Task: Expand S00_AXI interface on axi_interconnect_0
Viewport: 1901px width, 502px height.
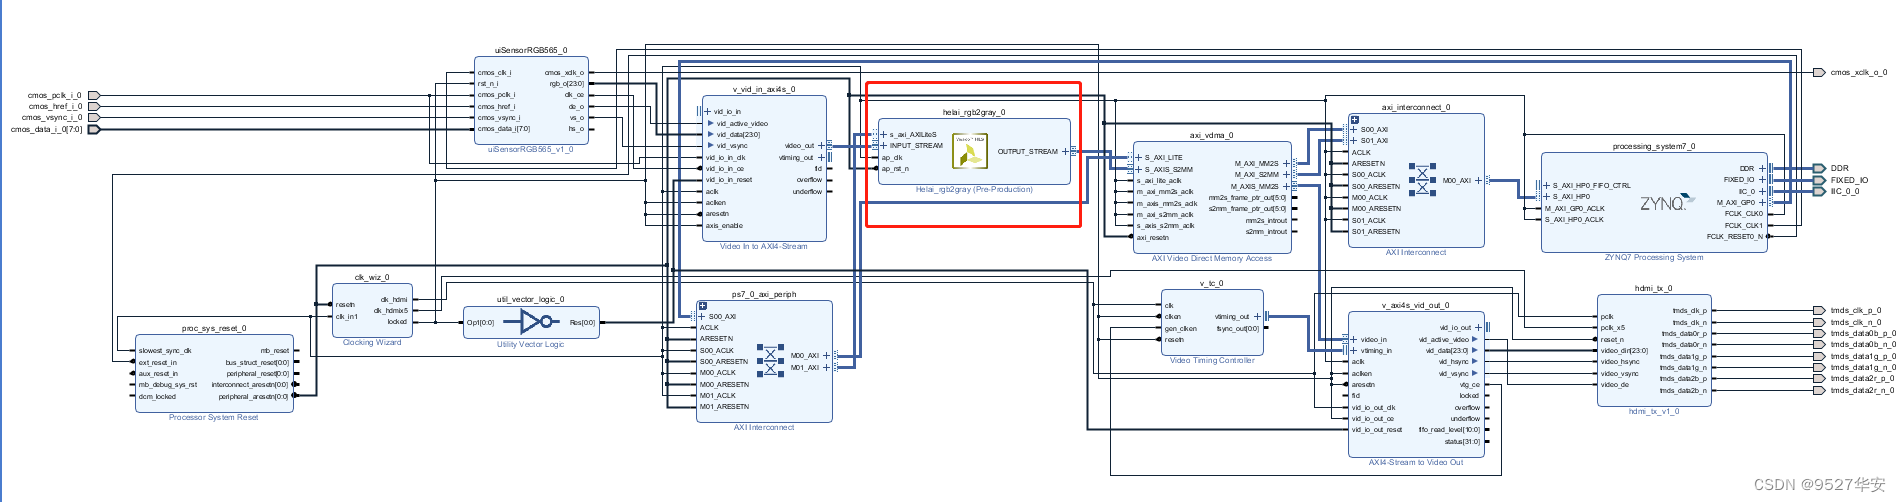Action: tap(1355, 129)
